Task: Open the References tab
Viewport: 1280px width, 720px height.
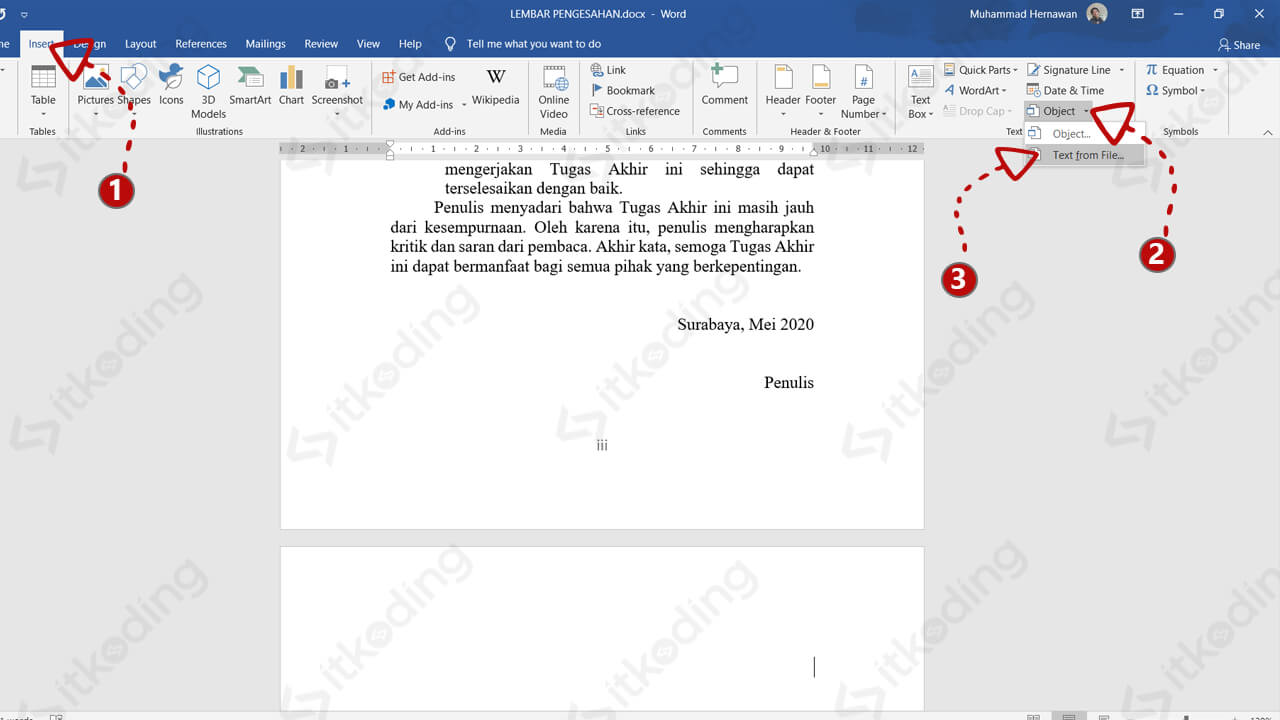Action: click(201, 44)
